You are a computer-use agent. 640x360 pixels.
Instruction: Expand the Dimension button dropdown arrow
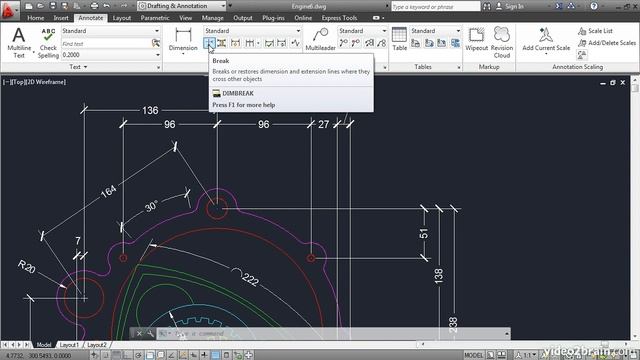[x=183, y=54]
